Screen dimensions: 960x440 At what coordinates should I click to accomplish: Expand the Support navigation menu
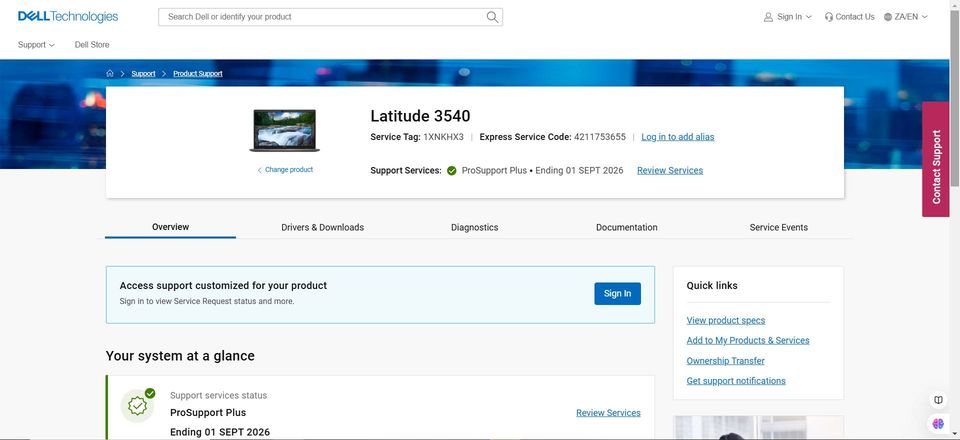(36, 45)
